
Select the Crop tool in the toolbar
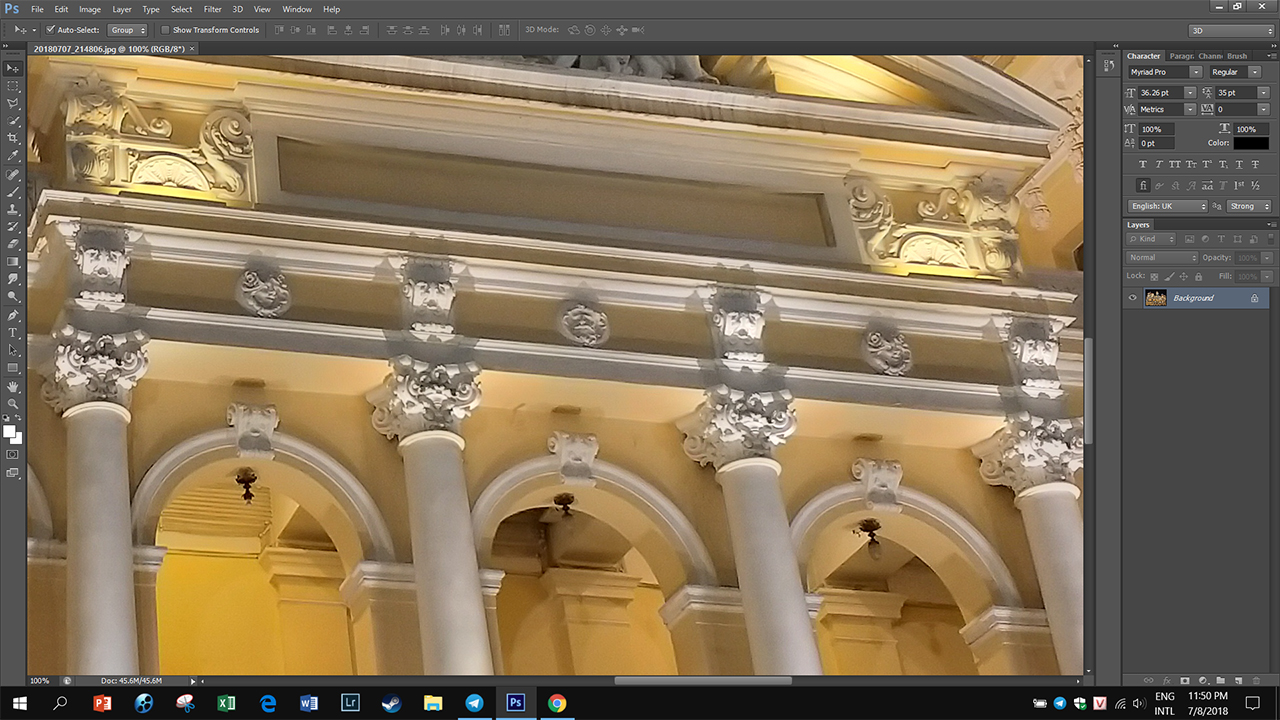(14, 137)
